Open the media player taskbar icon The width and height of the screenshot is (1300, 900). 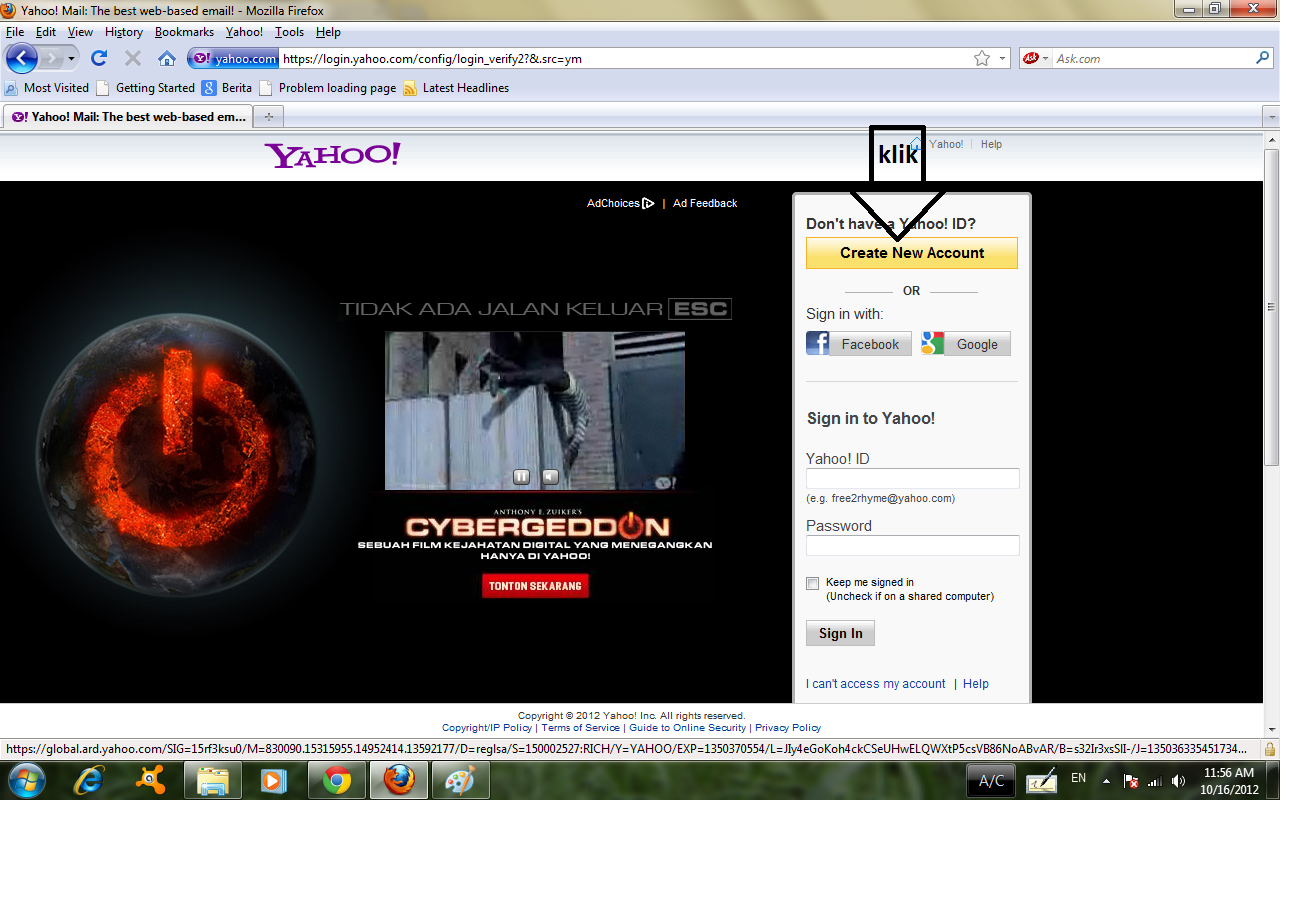click(x=274, y=780)
